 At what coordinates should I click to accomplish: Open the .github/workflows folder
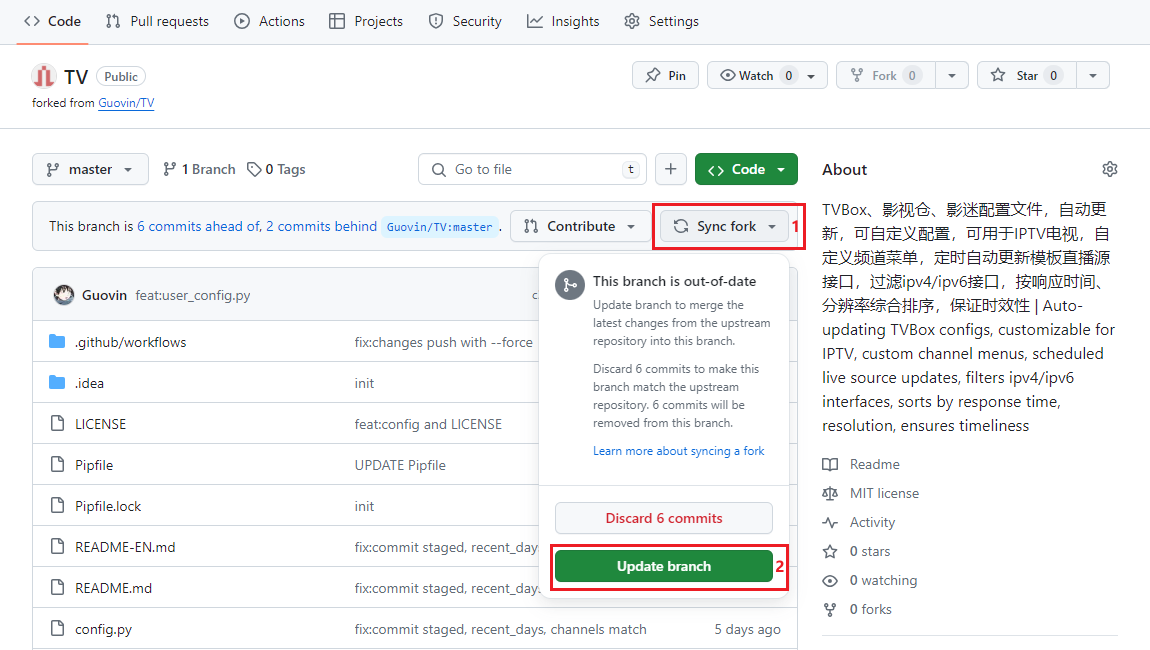(131, 343)
